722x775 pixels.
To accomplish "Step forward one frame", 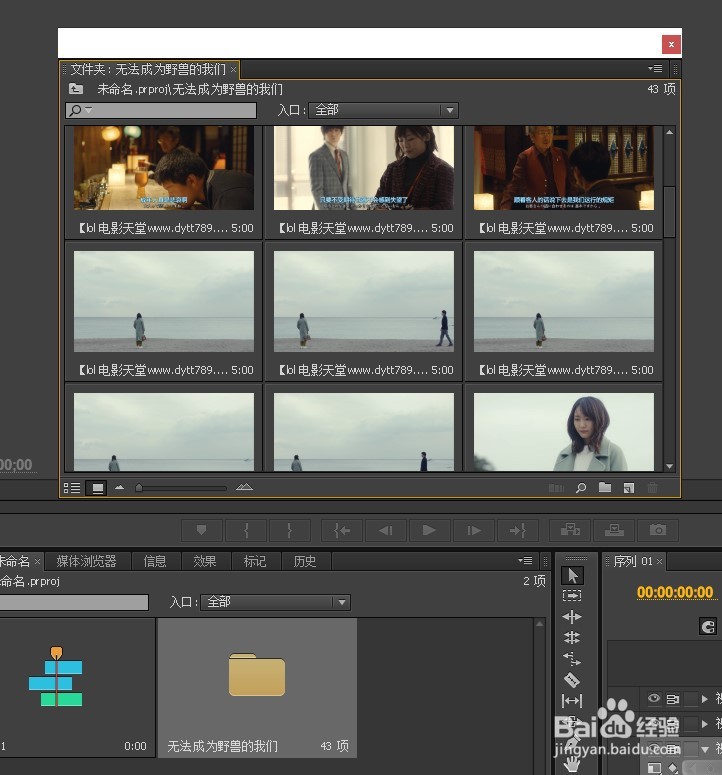I will click(473, 530).
